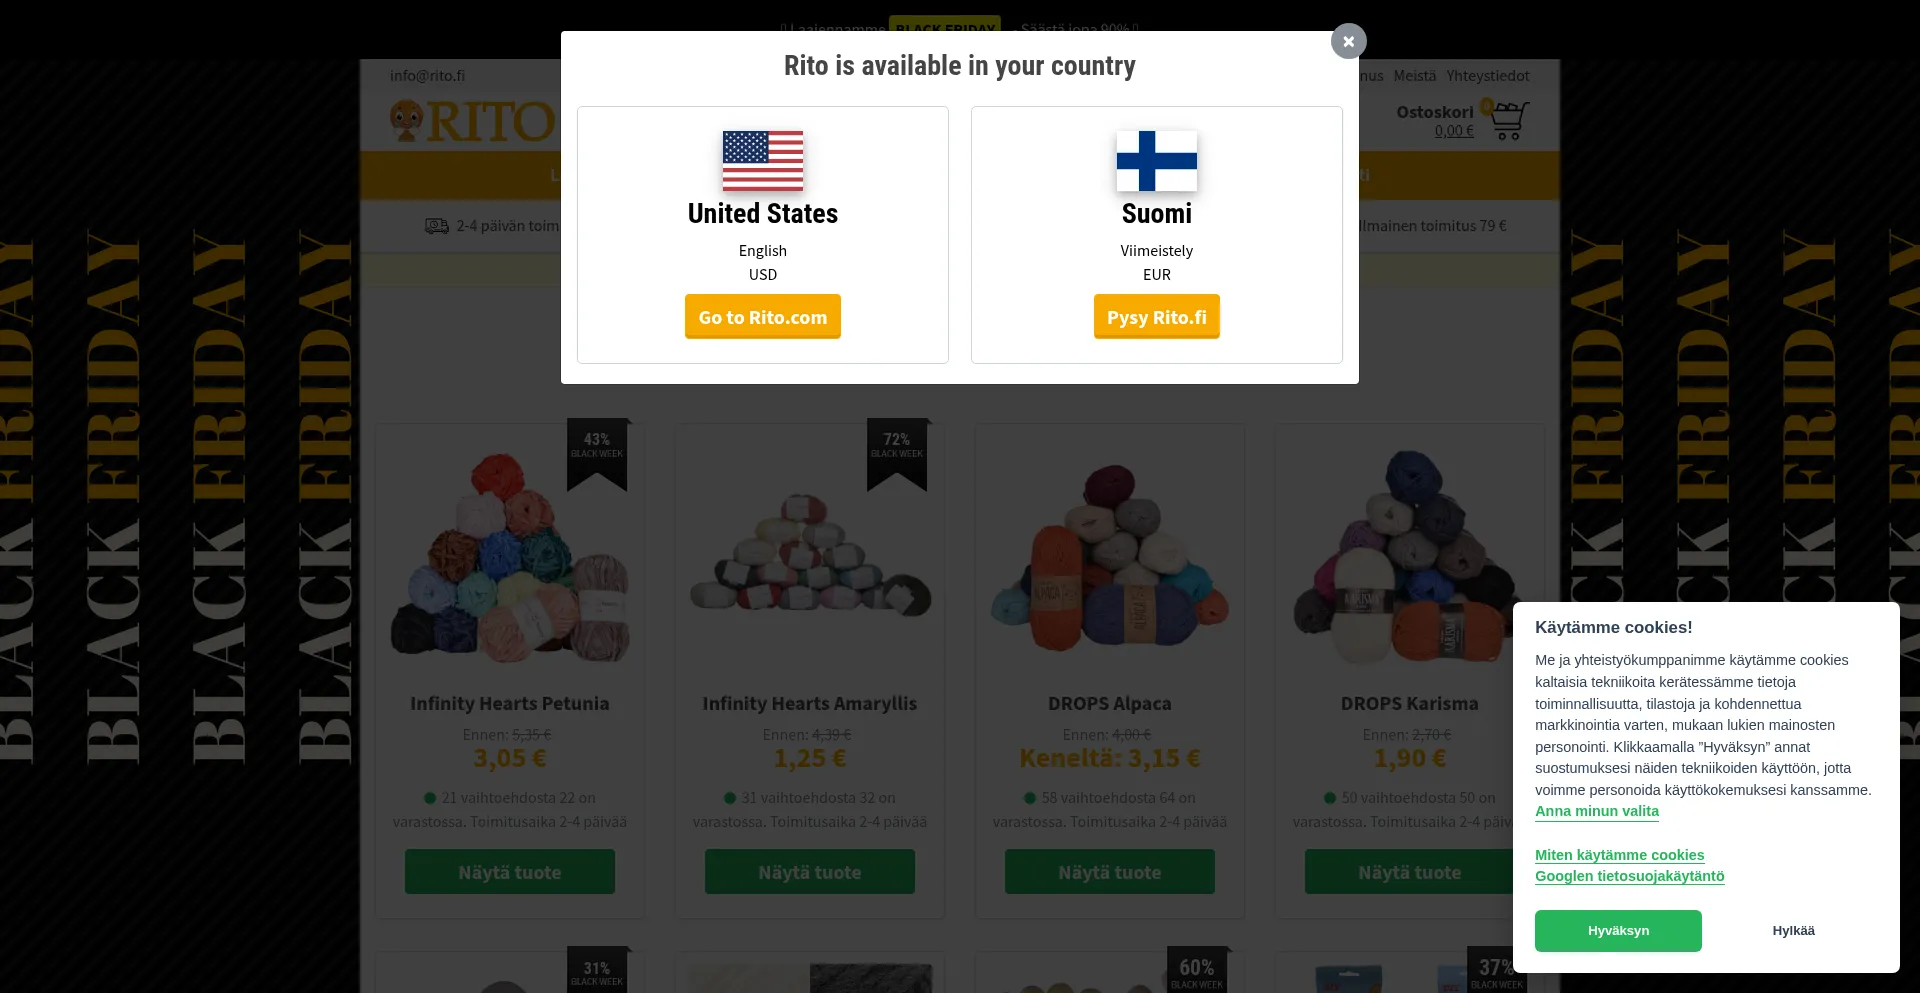Close the country selection popup
The width and height of the screenshot is (1920, 993).
(1348, 41)
